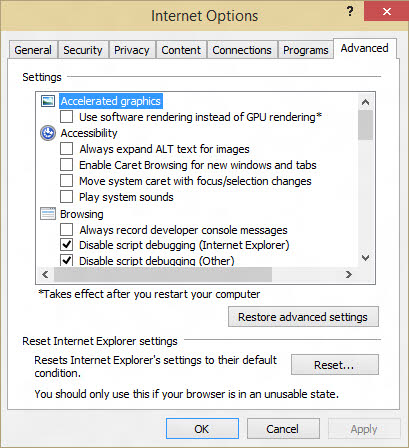Click the settings list scroll up arrow
The height and width of the screenshot is (448, 409).
365,102
